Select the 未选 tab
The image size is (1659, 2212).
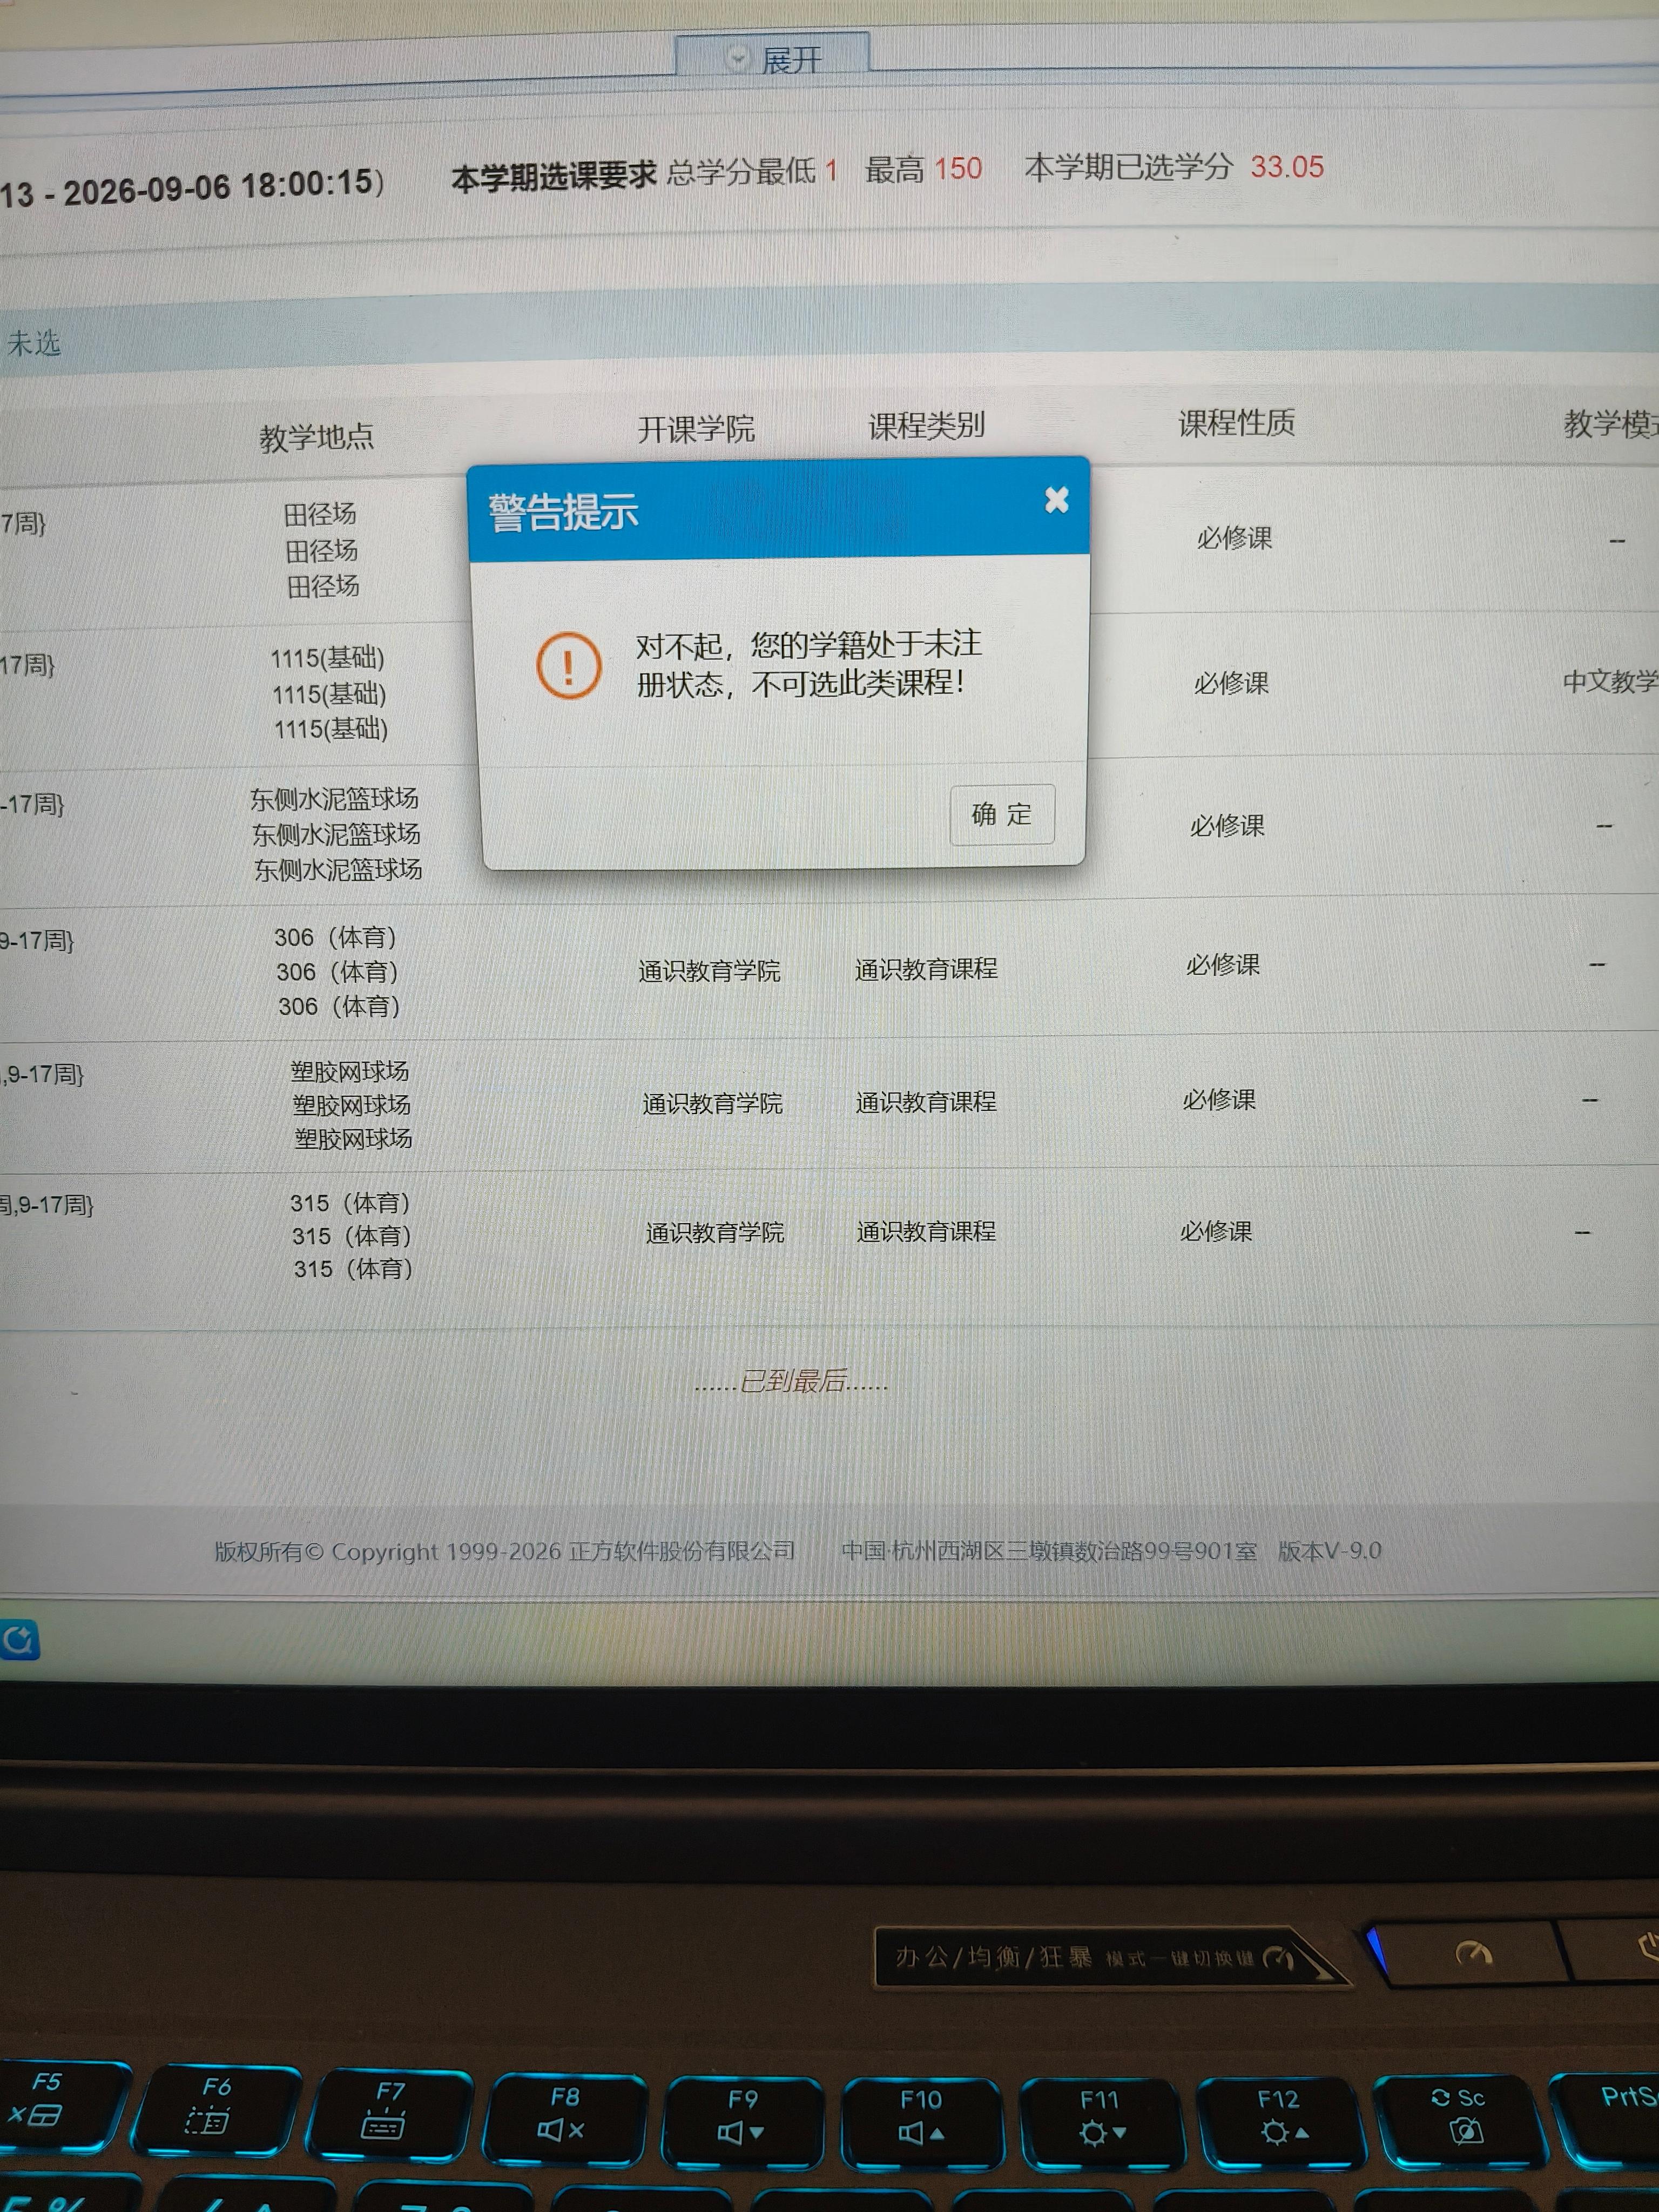click(x=33, y=344)
